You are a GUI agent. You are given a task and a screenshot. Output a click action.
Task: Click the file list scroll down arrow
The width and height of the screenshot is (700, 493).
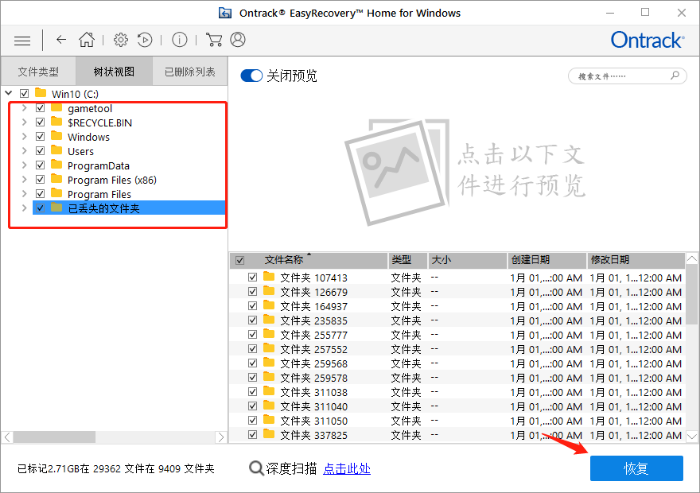692,436
